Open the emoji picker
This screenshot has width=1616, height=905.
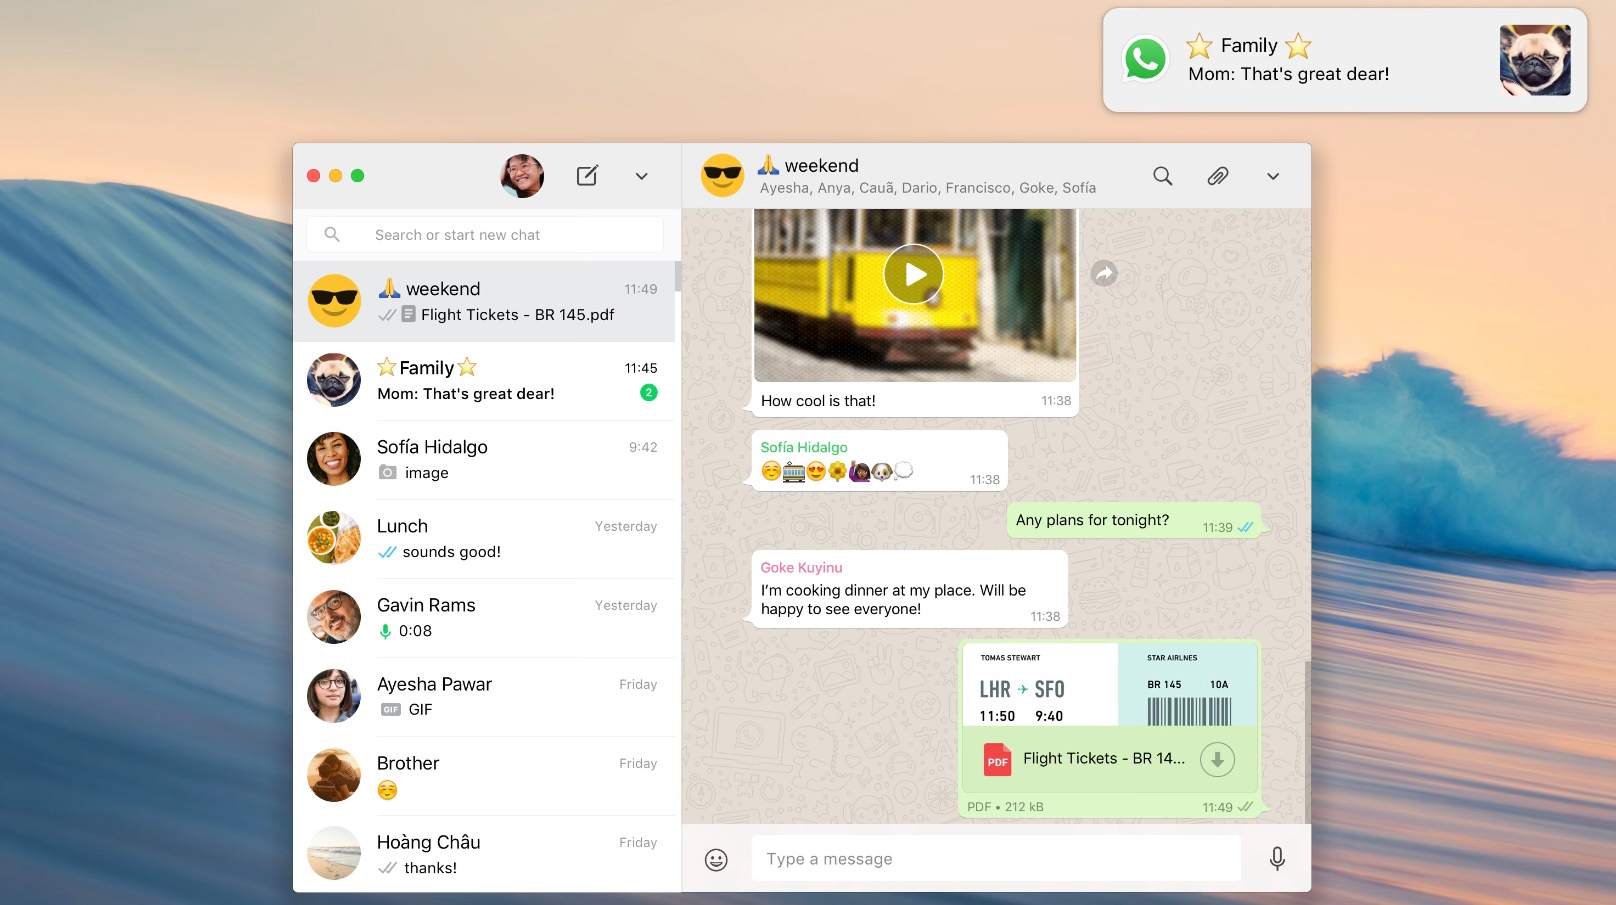pyautogui.click(x=716, y=860)
